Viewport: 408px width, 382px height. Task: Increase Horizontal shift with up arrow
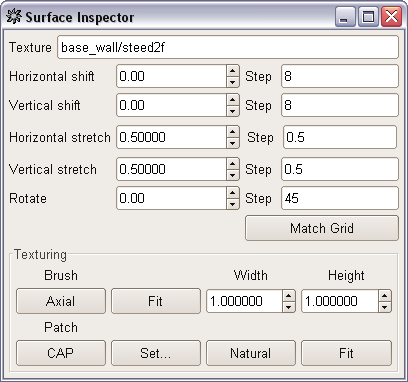pyautogui.click(x=233, y=71)
